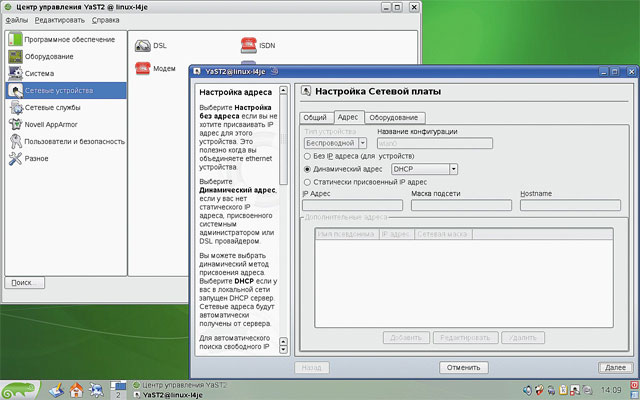This screenshot has height=400, width=640.
Task: Switch desktops with the taskbar pager
Action: pos(118,390)
